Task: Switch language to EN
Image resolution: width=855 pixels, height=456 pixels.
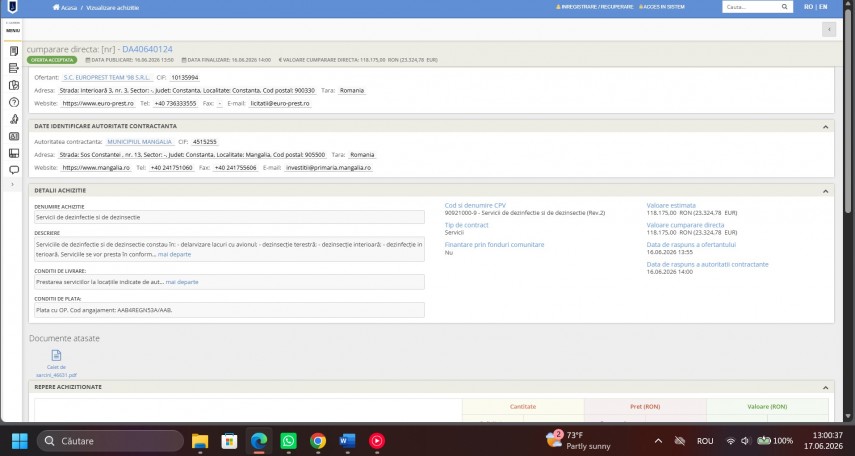Action: point(823,7)
